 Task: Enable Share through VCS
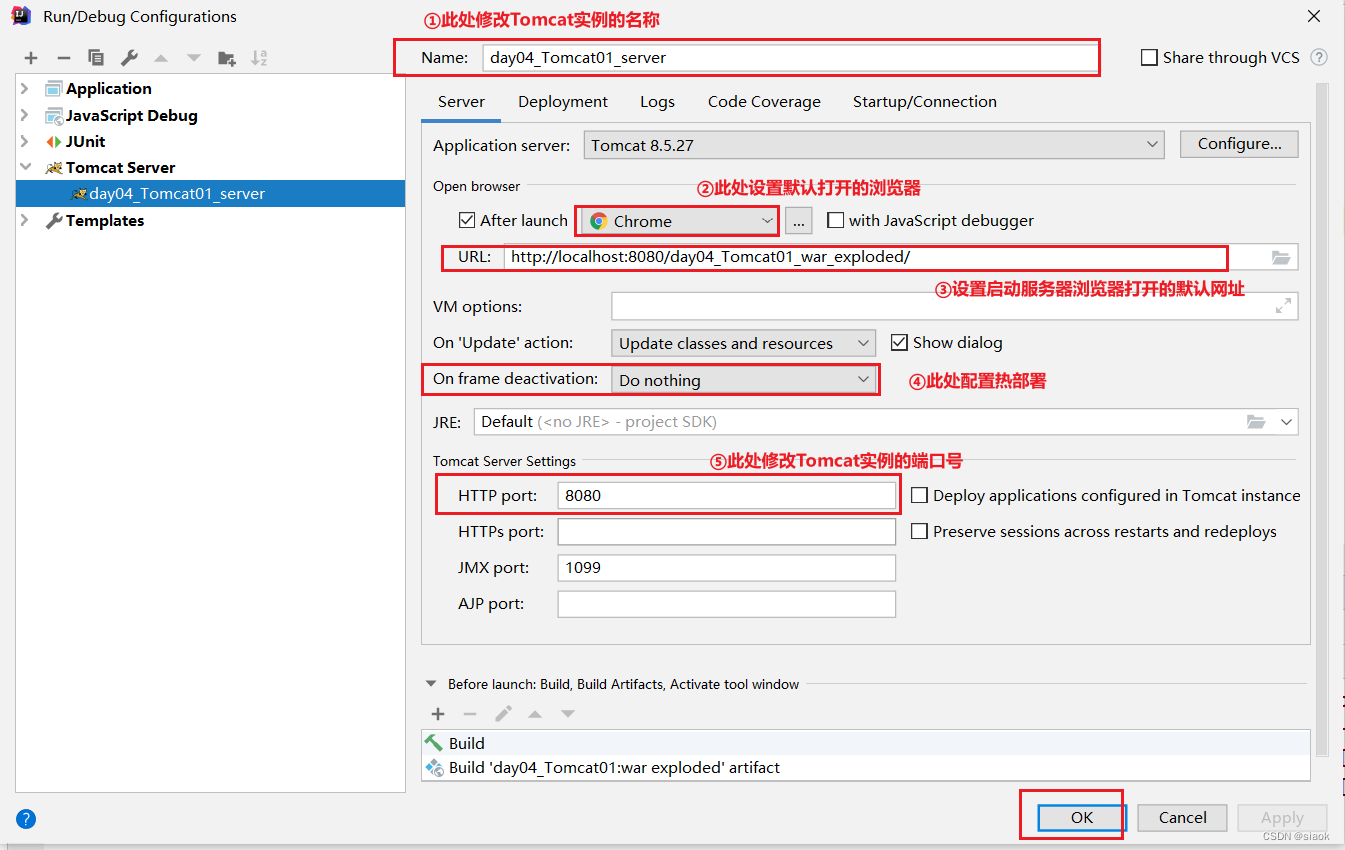(1149, 57)
